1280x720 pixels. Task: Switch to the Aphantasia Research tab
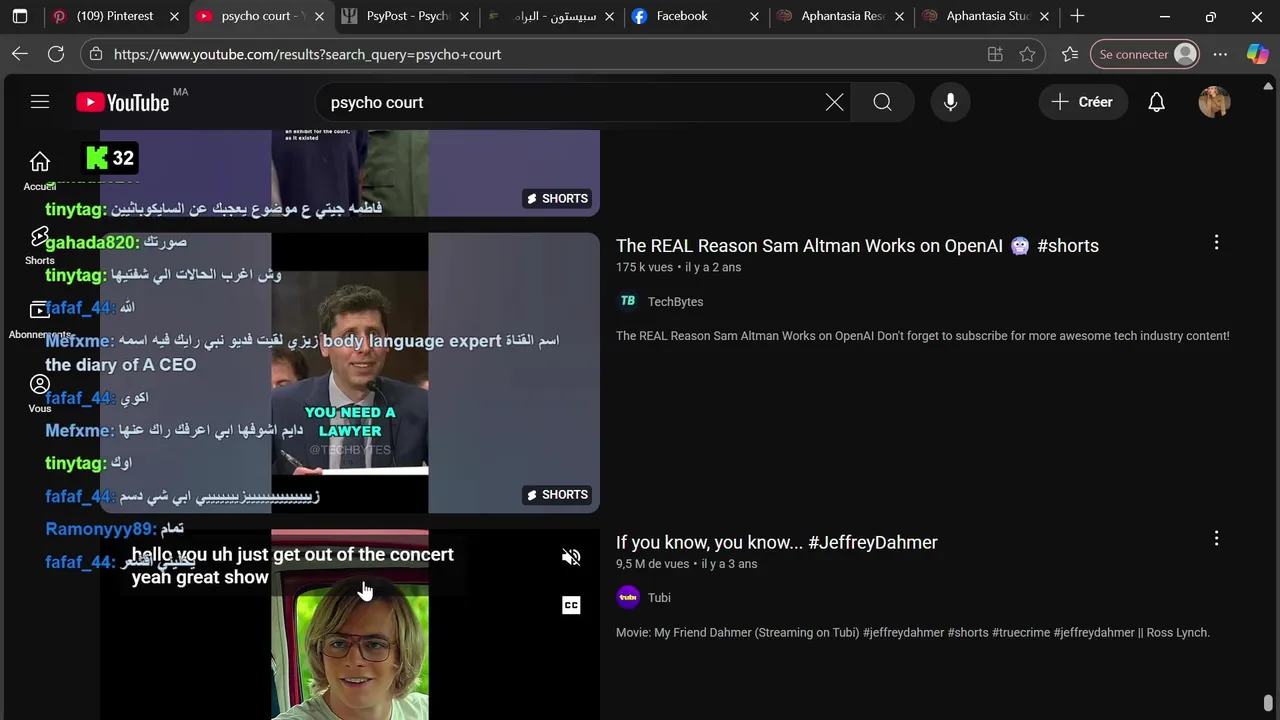pyautogui.click(x=840, y=16)
